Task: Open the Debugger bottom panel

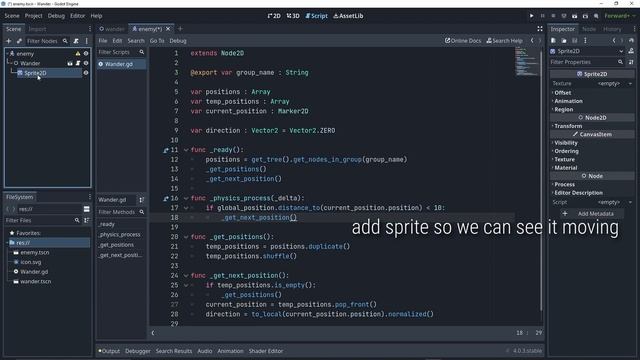Action: [138, 351]
